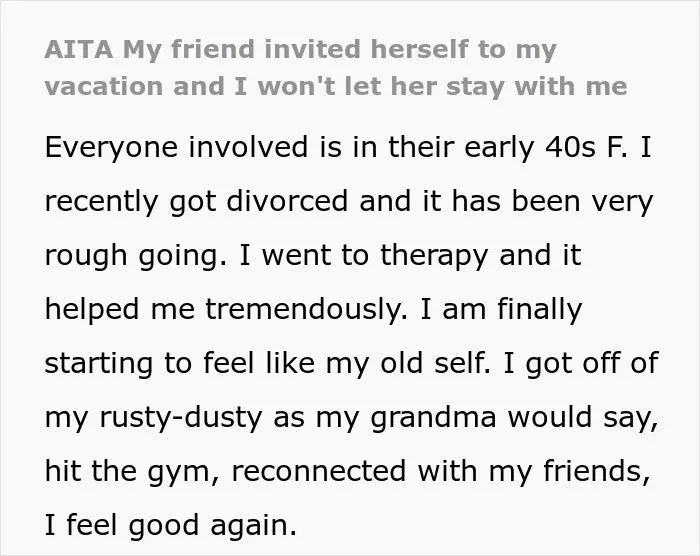Click the hyphenated word "rusty-dusty"
700x556 pixels.
pos(181,418)
